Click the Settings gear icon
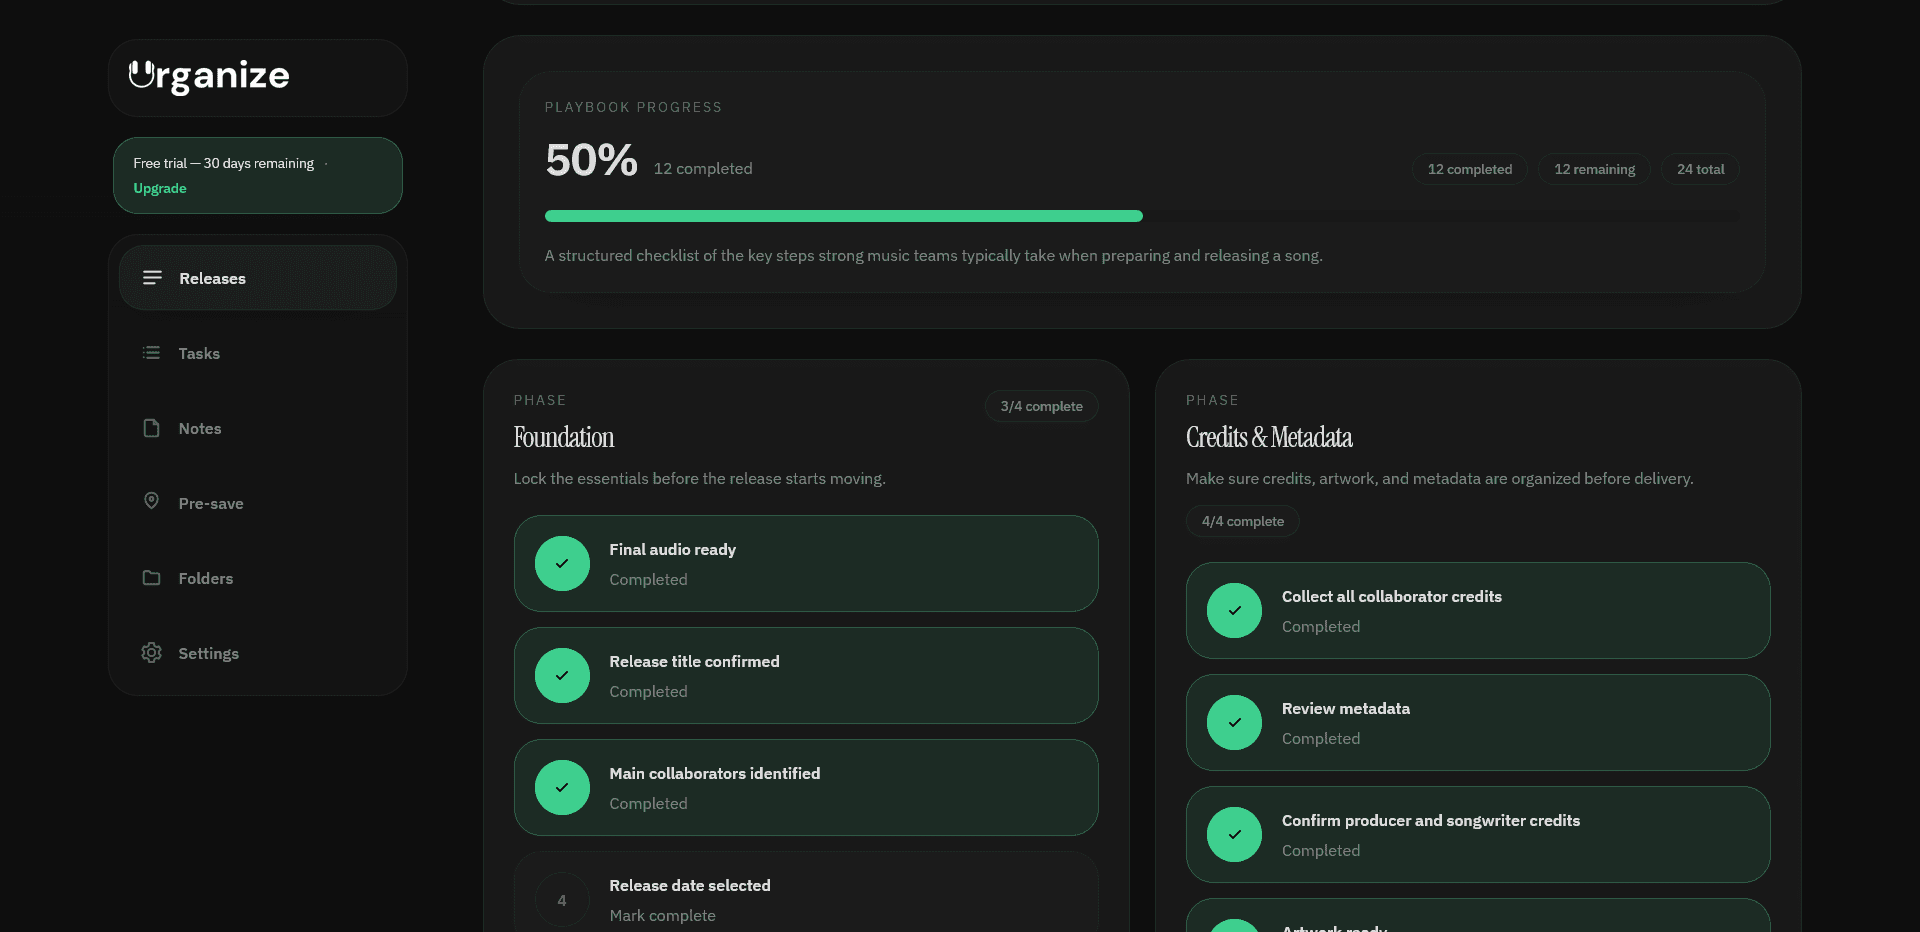Image resolution: width=1920 pixels, height=932 pixels. 152,653
